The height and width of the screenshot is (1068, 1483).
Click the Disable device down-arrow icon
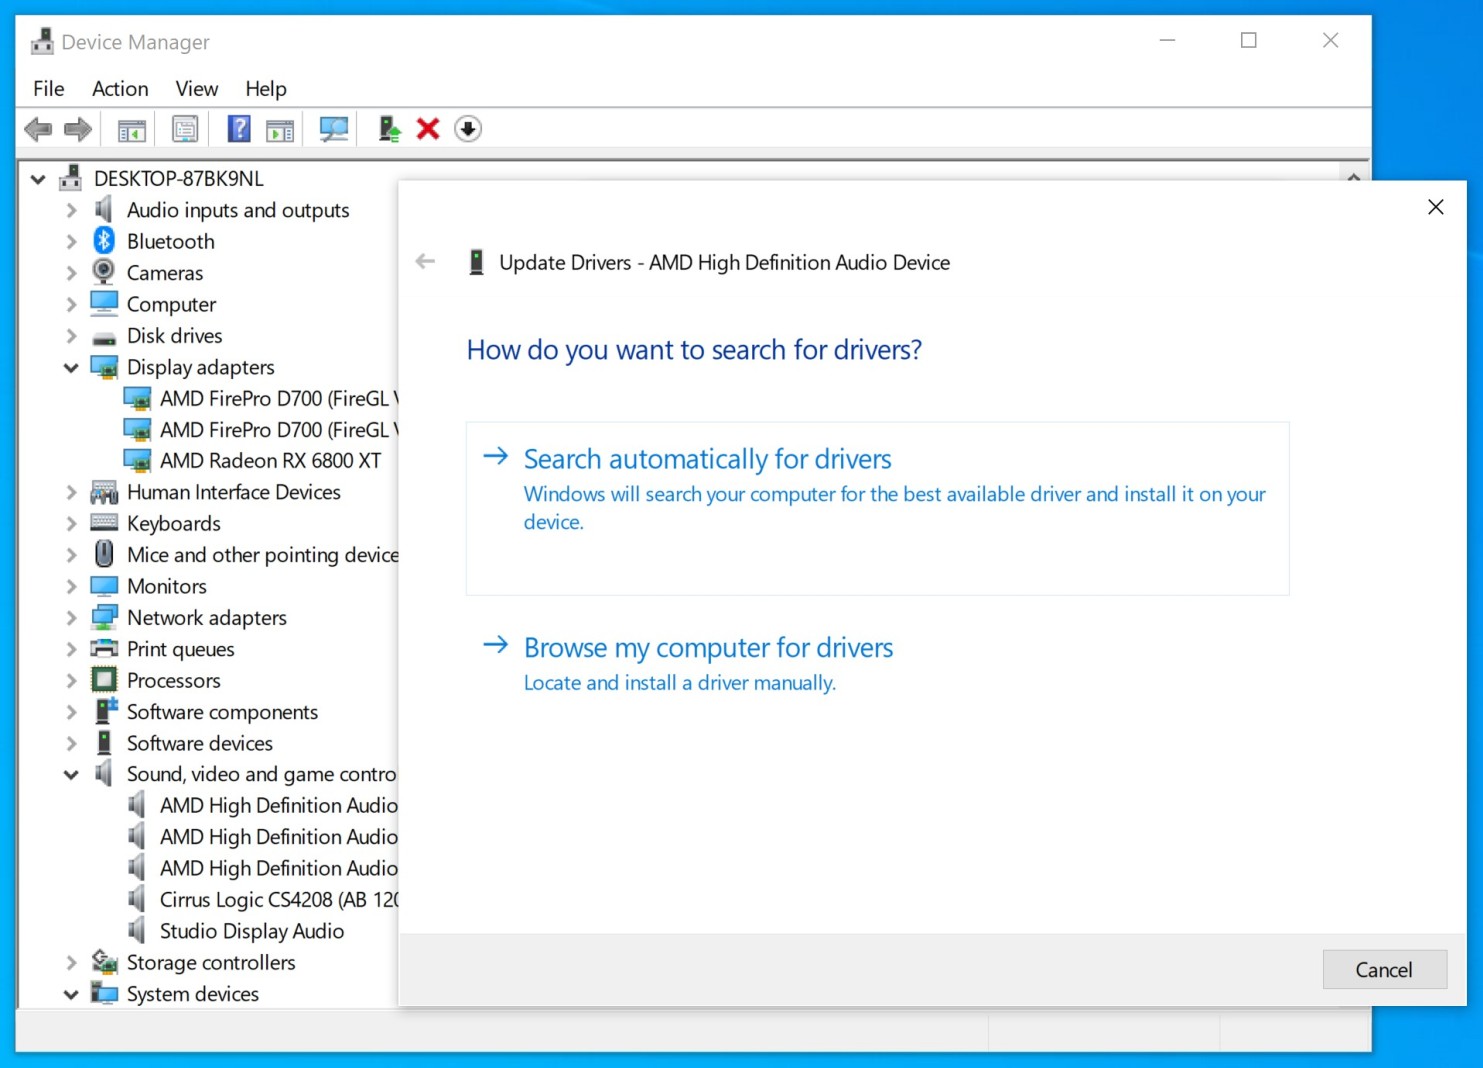(x=468, y=129)
